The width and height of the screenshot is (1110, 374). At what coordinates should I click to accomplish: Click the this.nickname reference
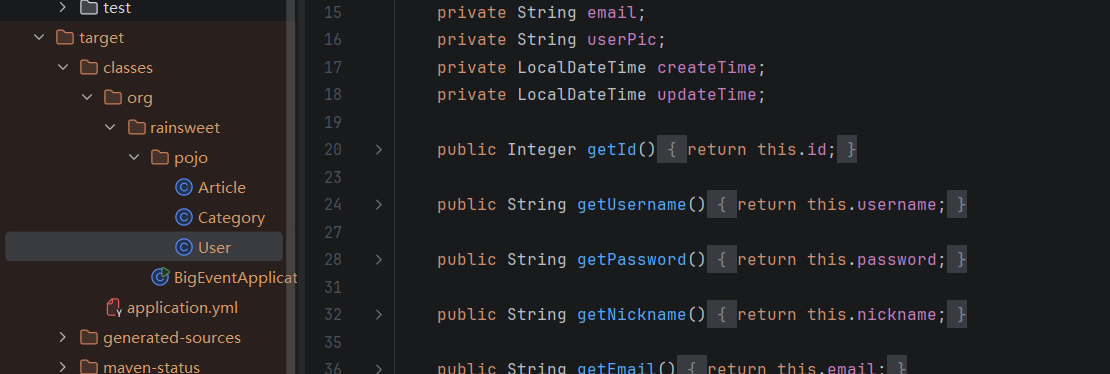click(871, 314)
